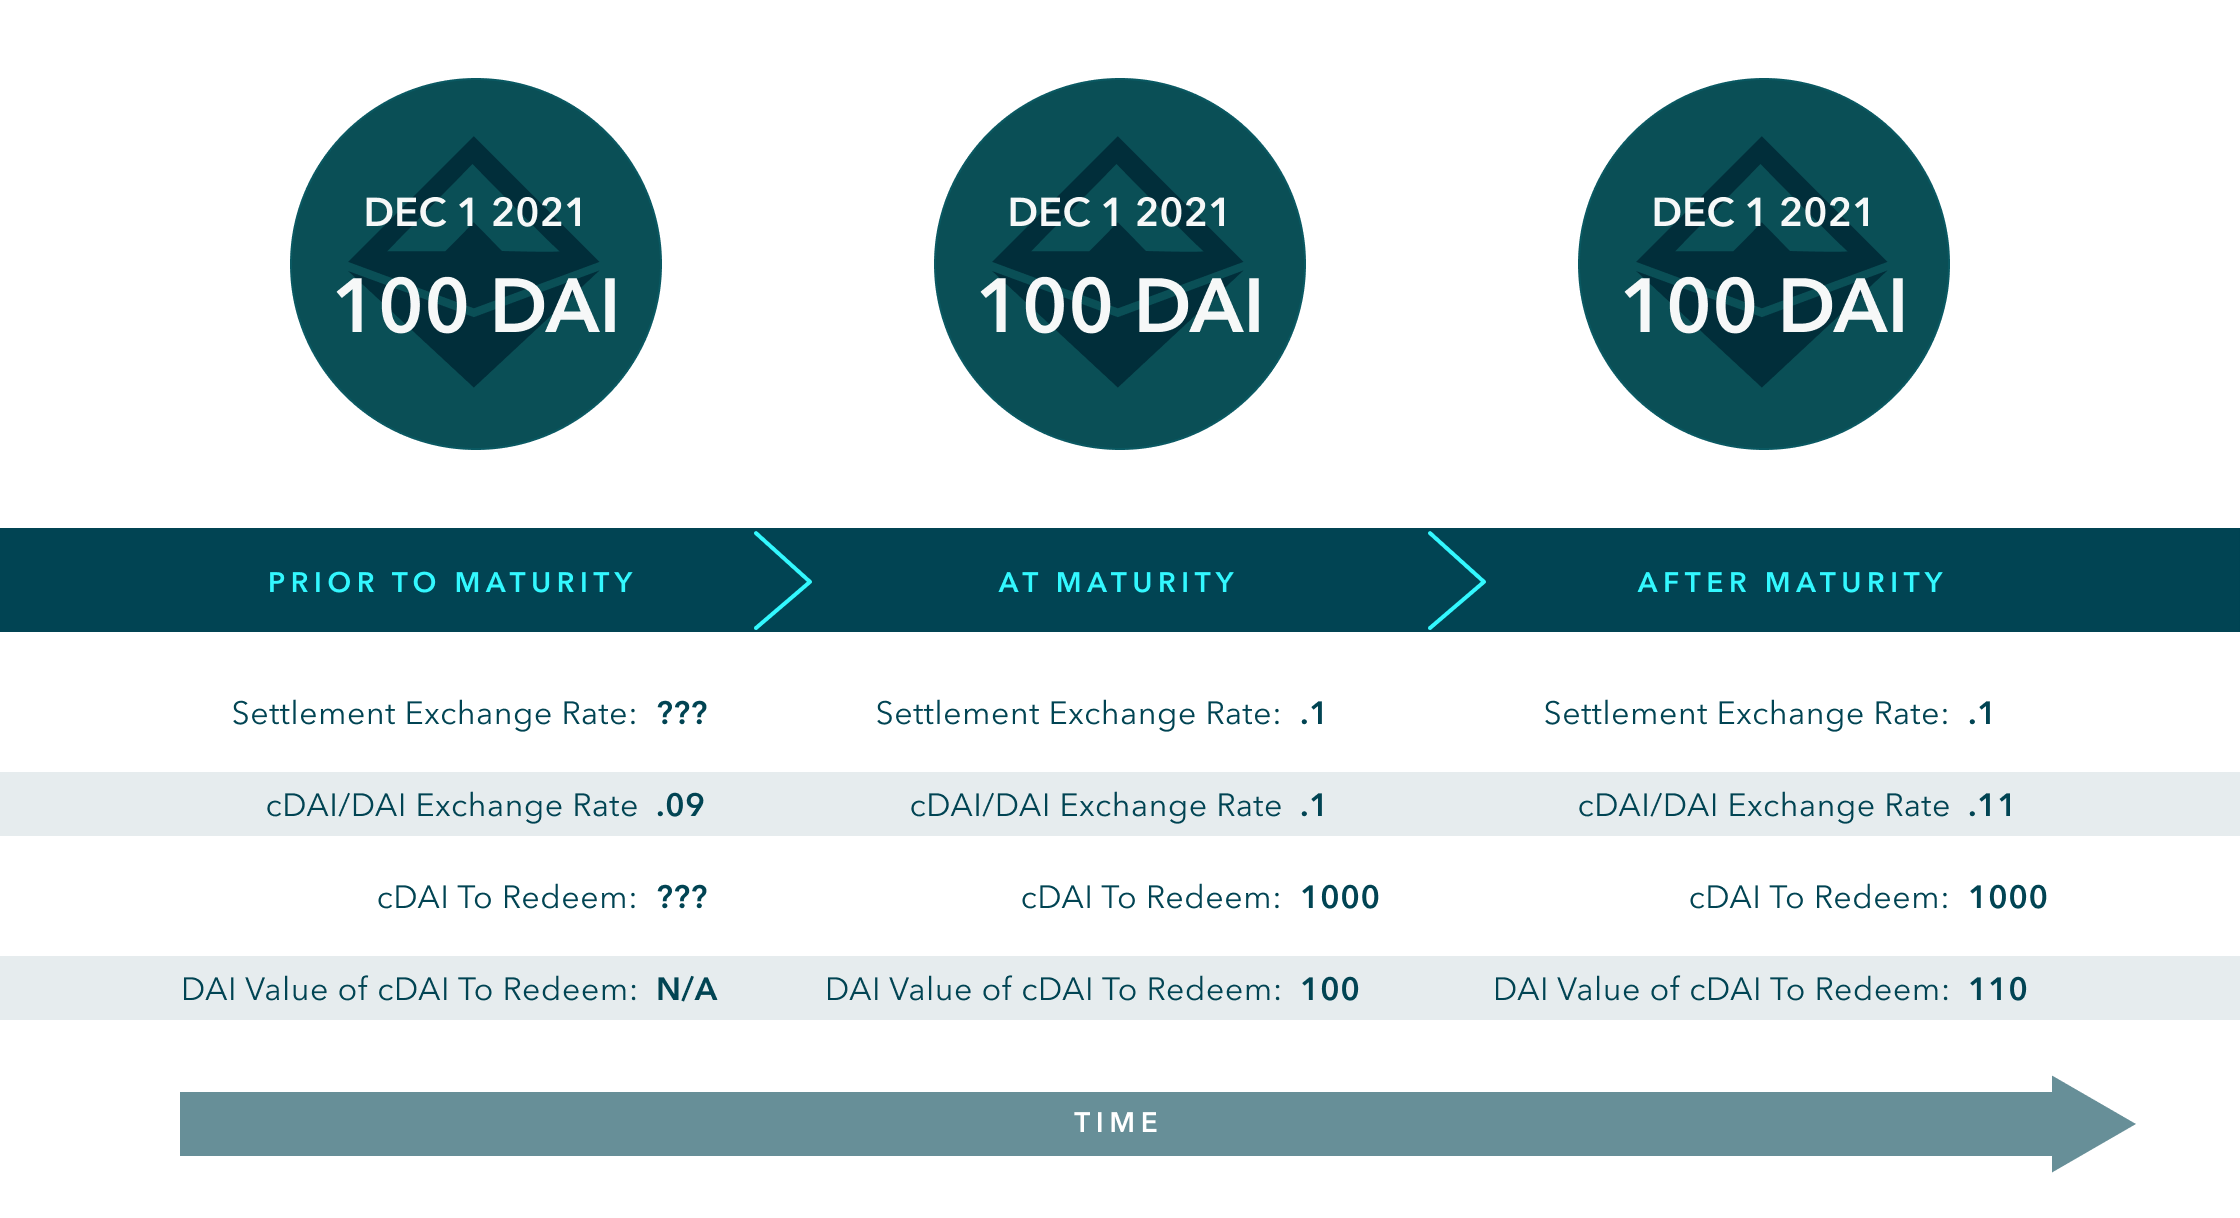Click the chevron arrow after Prior to Maturity
The width and height of the screenshot is (2240, 1218).
(x=783, y=581)
